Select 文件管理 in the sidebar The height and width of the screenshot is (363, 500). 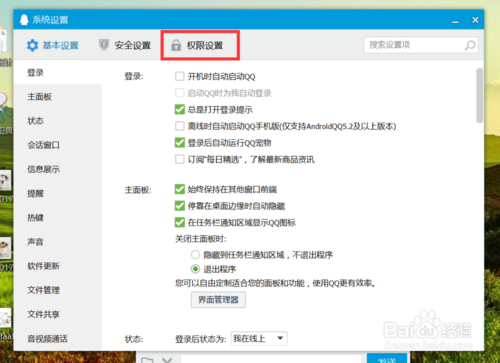58,290
